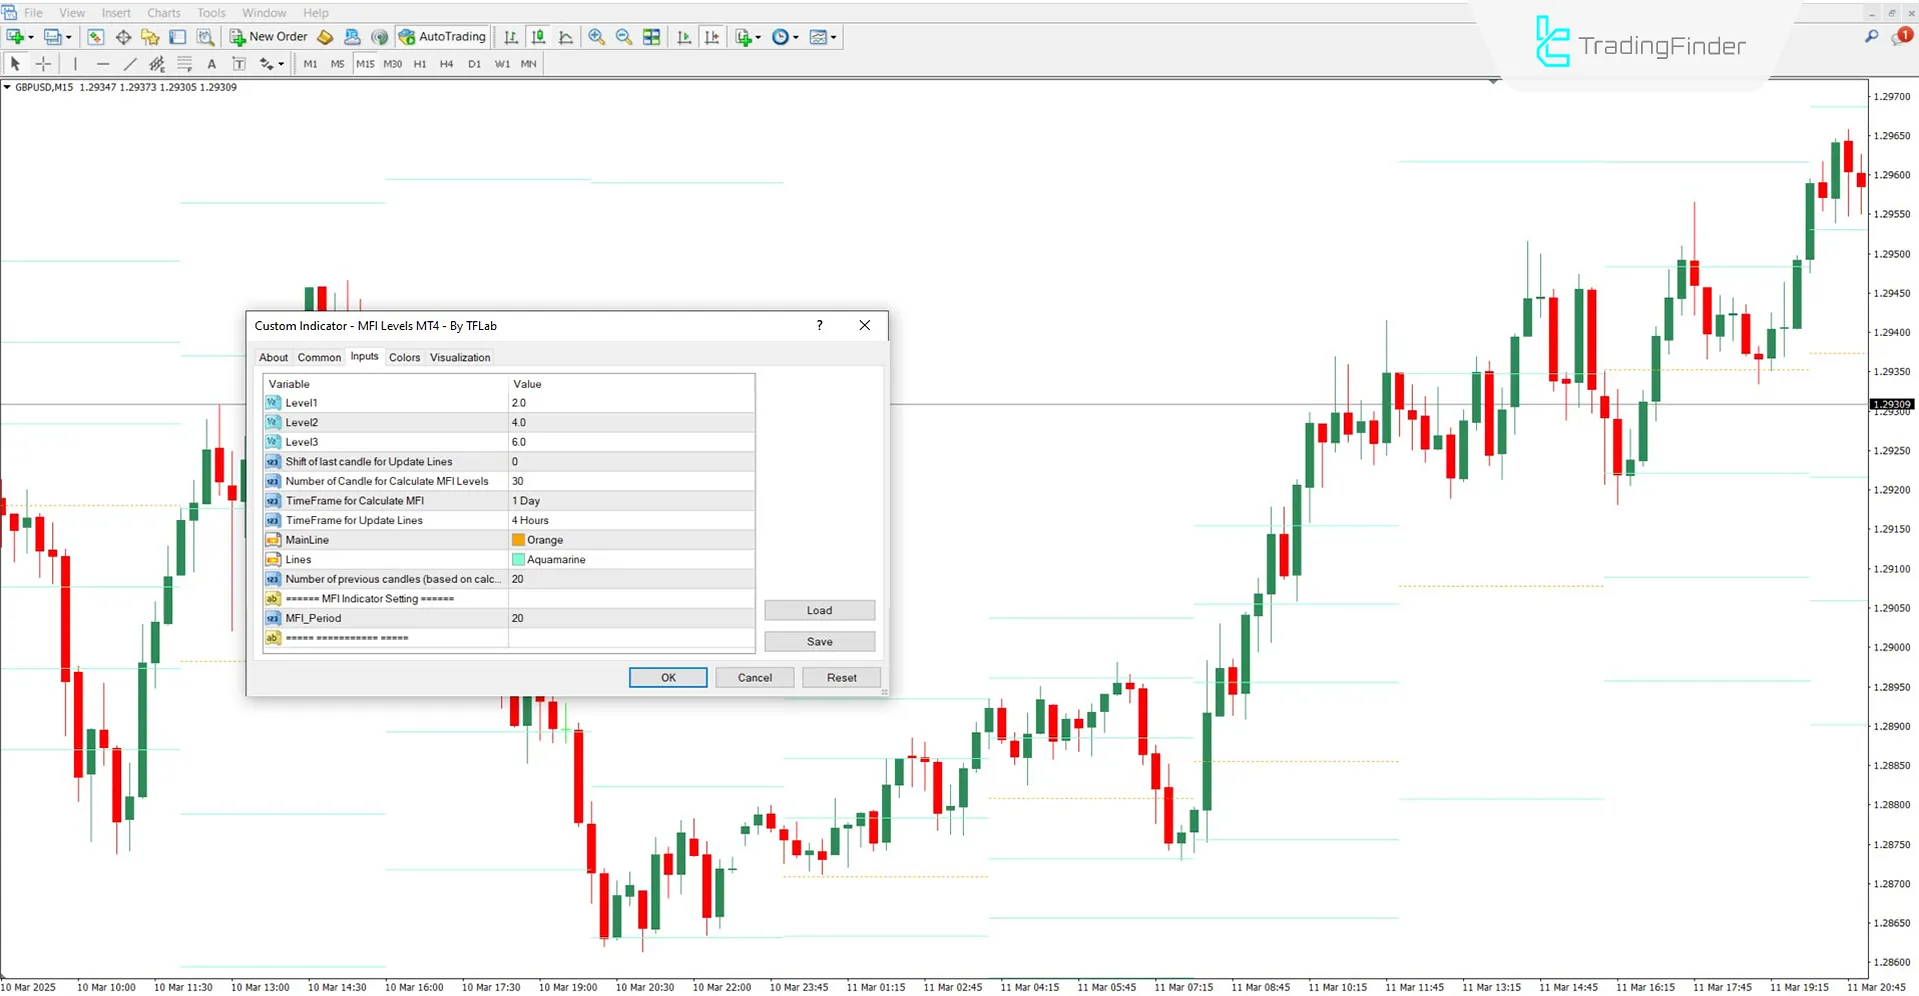Toggle chart shift from right edge
The image size is (1919, 996).
712,36
